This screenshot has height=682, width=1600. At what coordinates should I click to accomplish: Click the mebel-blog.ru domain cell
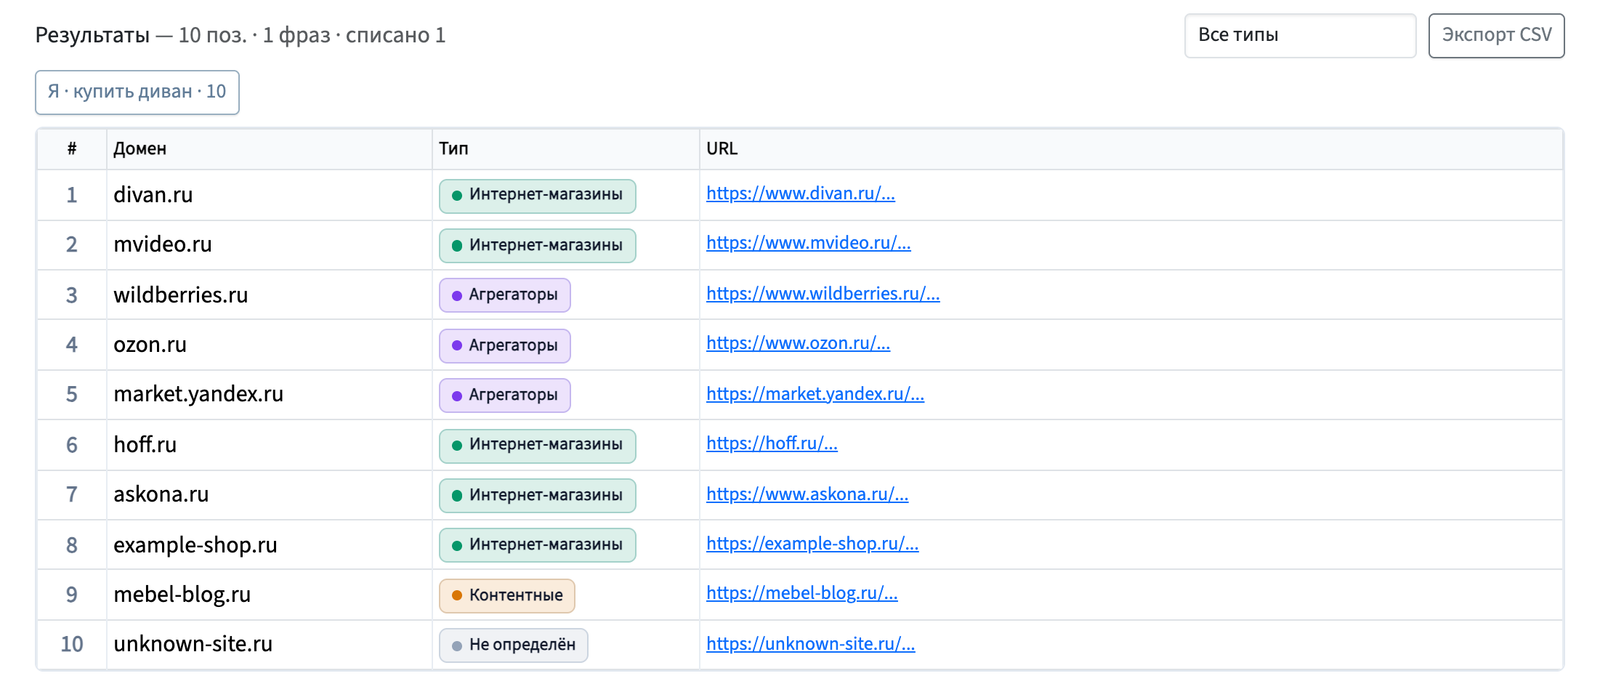pyautogui.click(x=269, y=595)
